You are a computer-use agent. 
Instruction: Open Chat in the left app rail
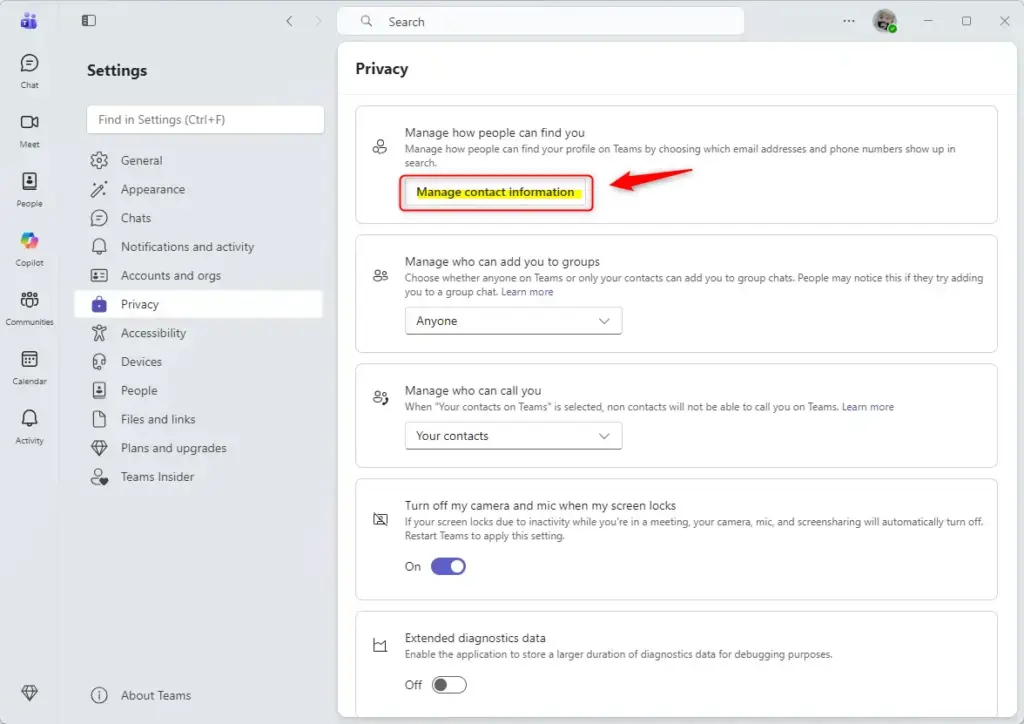tap(29, 71)
